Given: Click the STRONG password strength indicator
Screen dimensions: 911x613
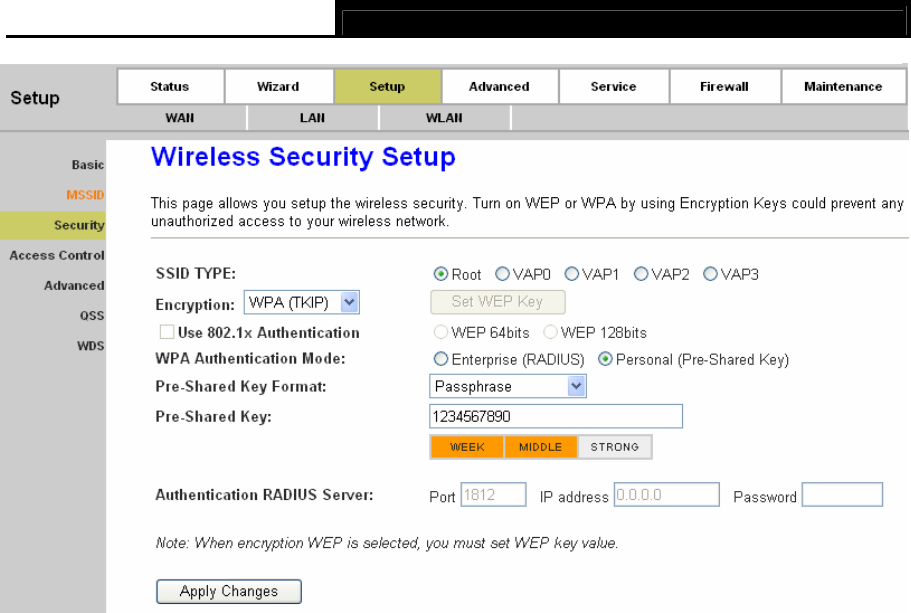Looking at the screenshot, I should 615,447.
